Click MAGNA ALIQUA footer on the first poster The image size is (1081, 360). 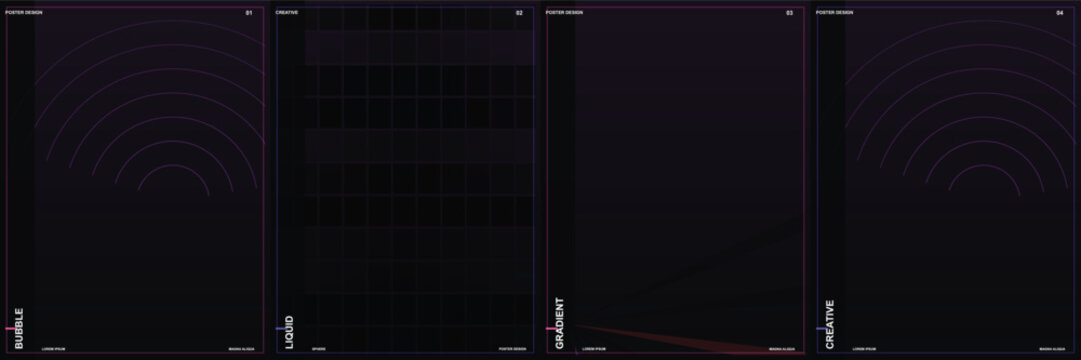[x=241, y=349]
